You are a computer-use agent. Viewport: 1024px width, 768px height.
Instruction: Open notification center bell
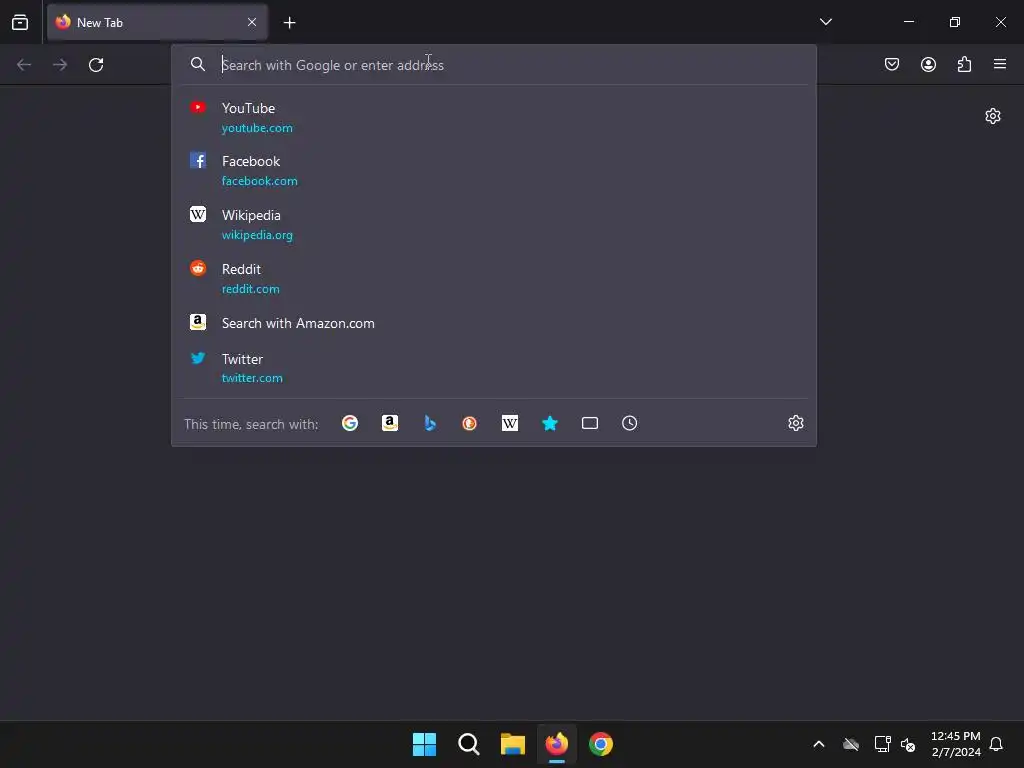pos(996,744)
